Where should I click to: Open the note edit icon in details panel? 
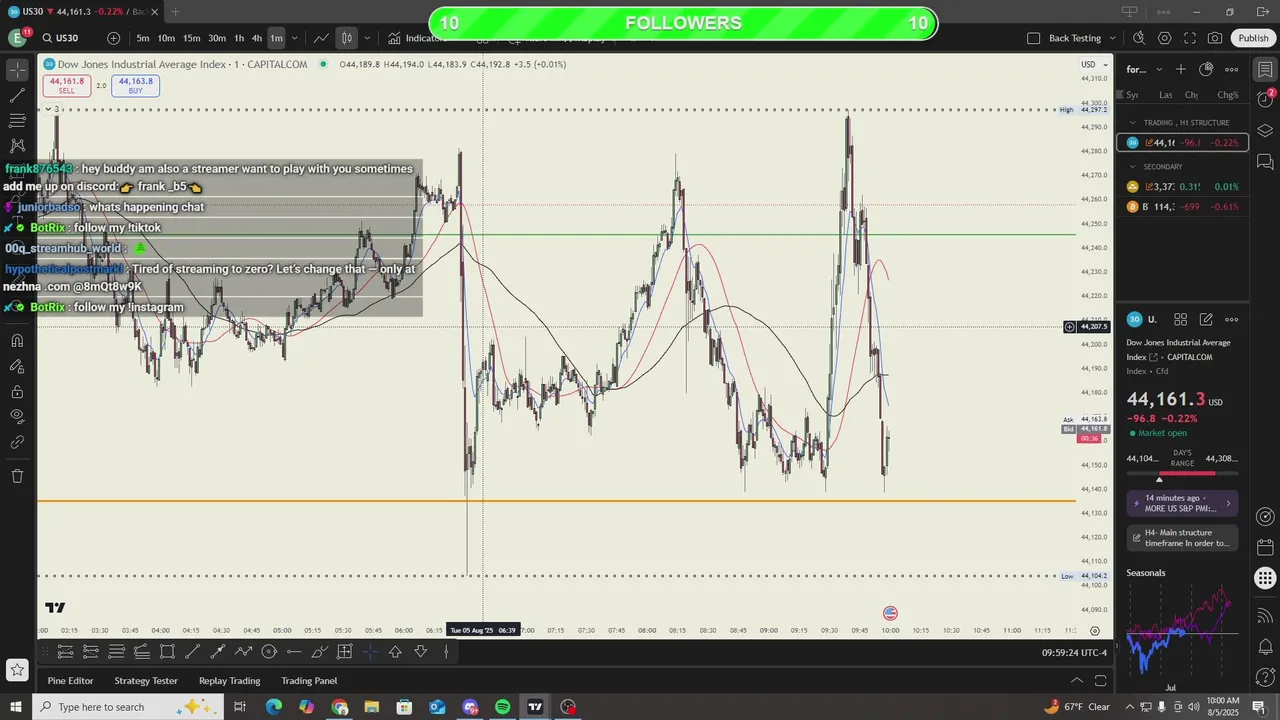[x=1206, y=319]
